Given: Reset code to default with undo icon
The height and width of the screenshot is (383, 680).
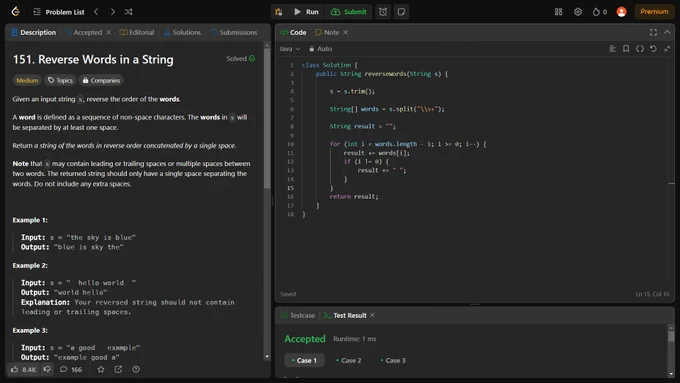Looking at the screenshot, I should click(653, 49).
